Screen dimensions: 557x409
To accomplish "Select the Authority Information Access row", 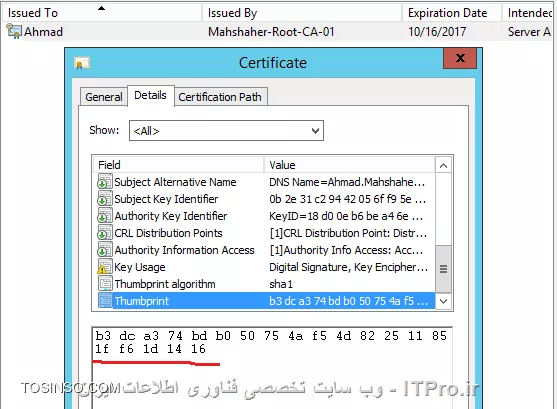I will tap(265, 250).
